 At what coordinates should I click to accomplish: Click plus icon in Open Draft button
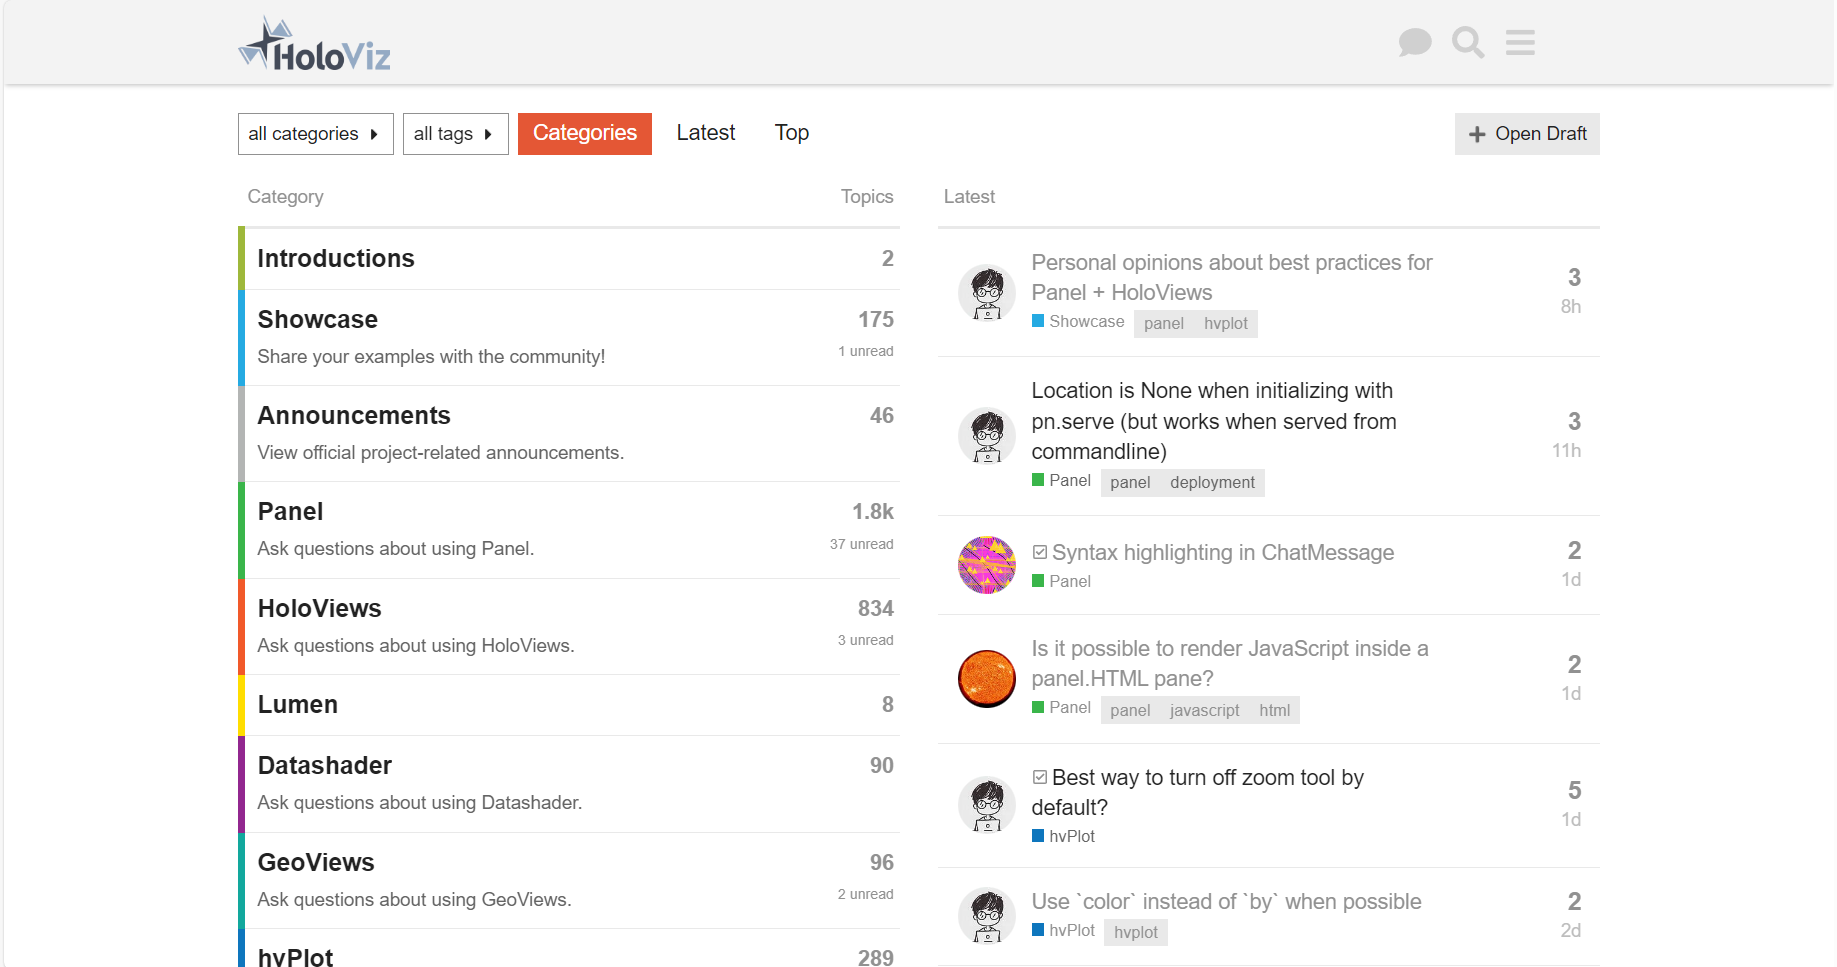click(x=1476, y=134)
